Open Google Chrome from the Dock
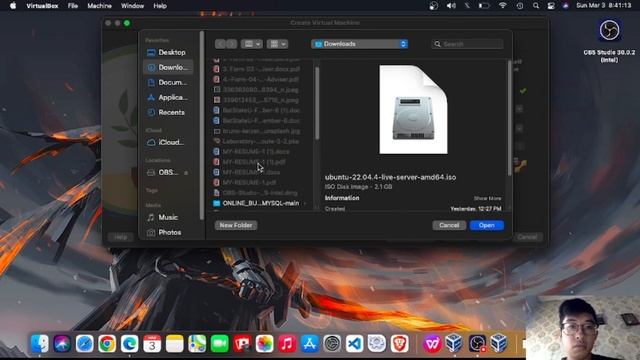The image size is (640, 360). [107, 344]
